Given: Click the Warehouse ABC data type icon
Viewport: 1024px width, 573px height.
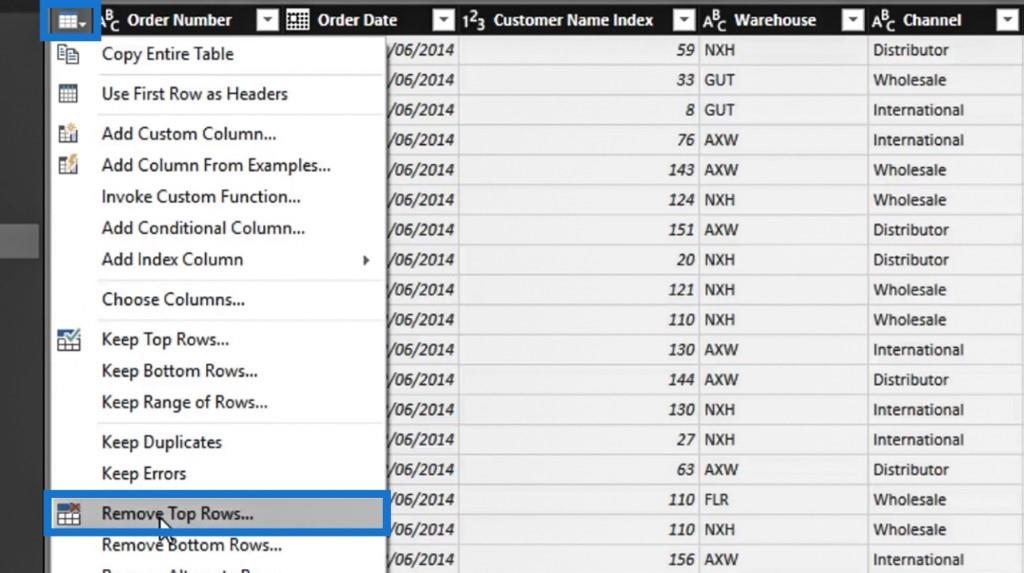Looking at the screenshot, I should coord(714,21).
